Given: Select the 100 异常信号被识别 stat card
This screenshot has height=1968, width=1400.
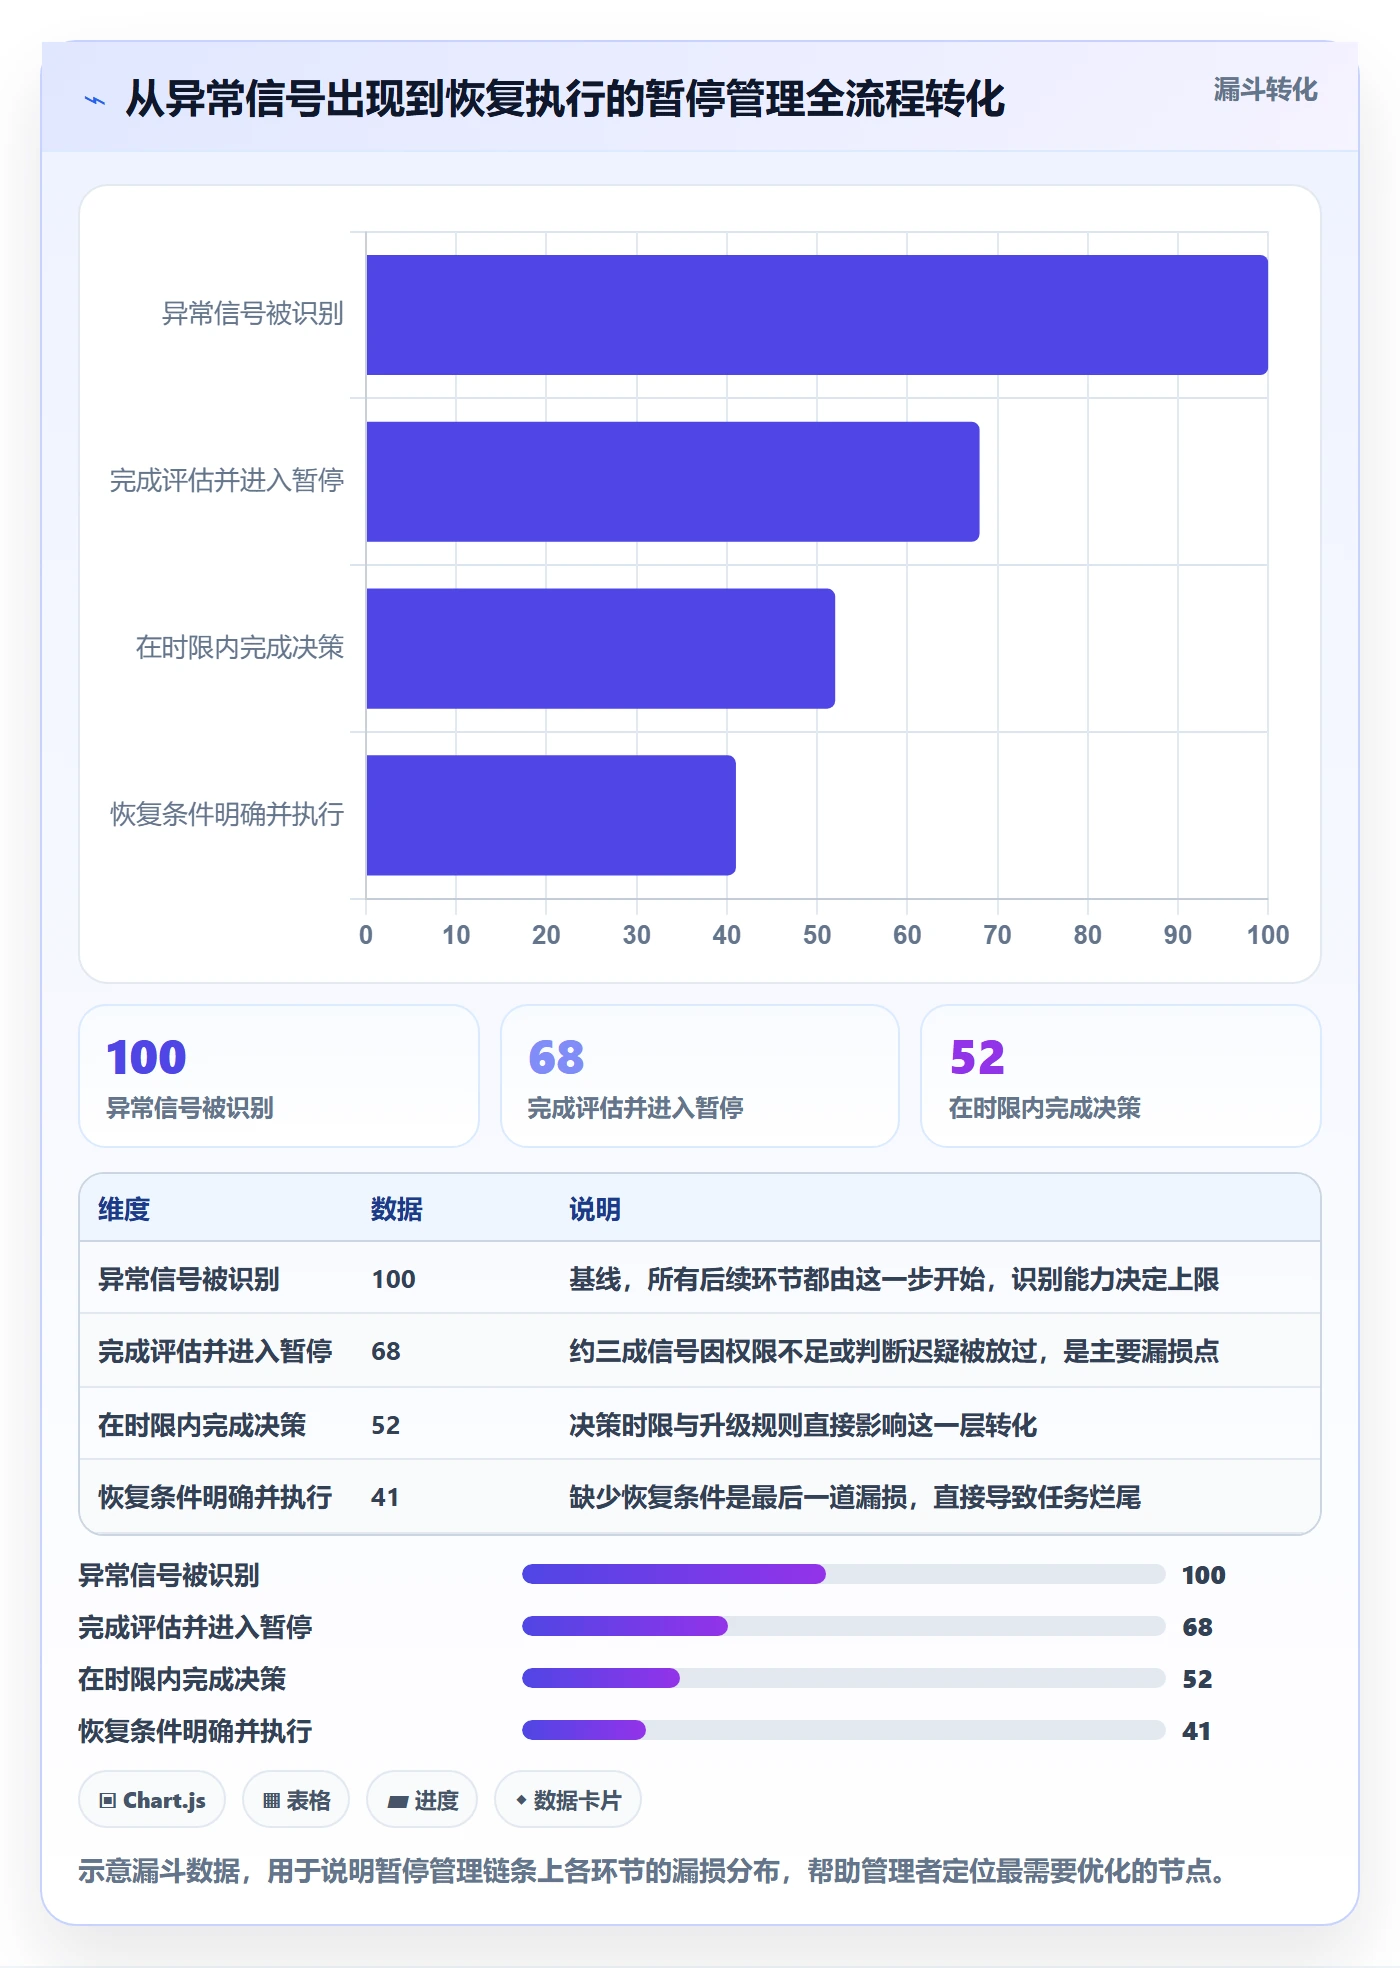Looking at the screenshot, I should coord(279,1076).
